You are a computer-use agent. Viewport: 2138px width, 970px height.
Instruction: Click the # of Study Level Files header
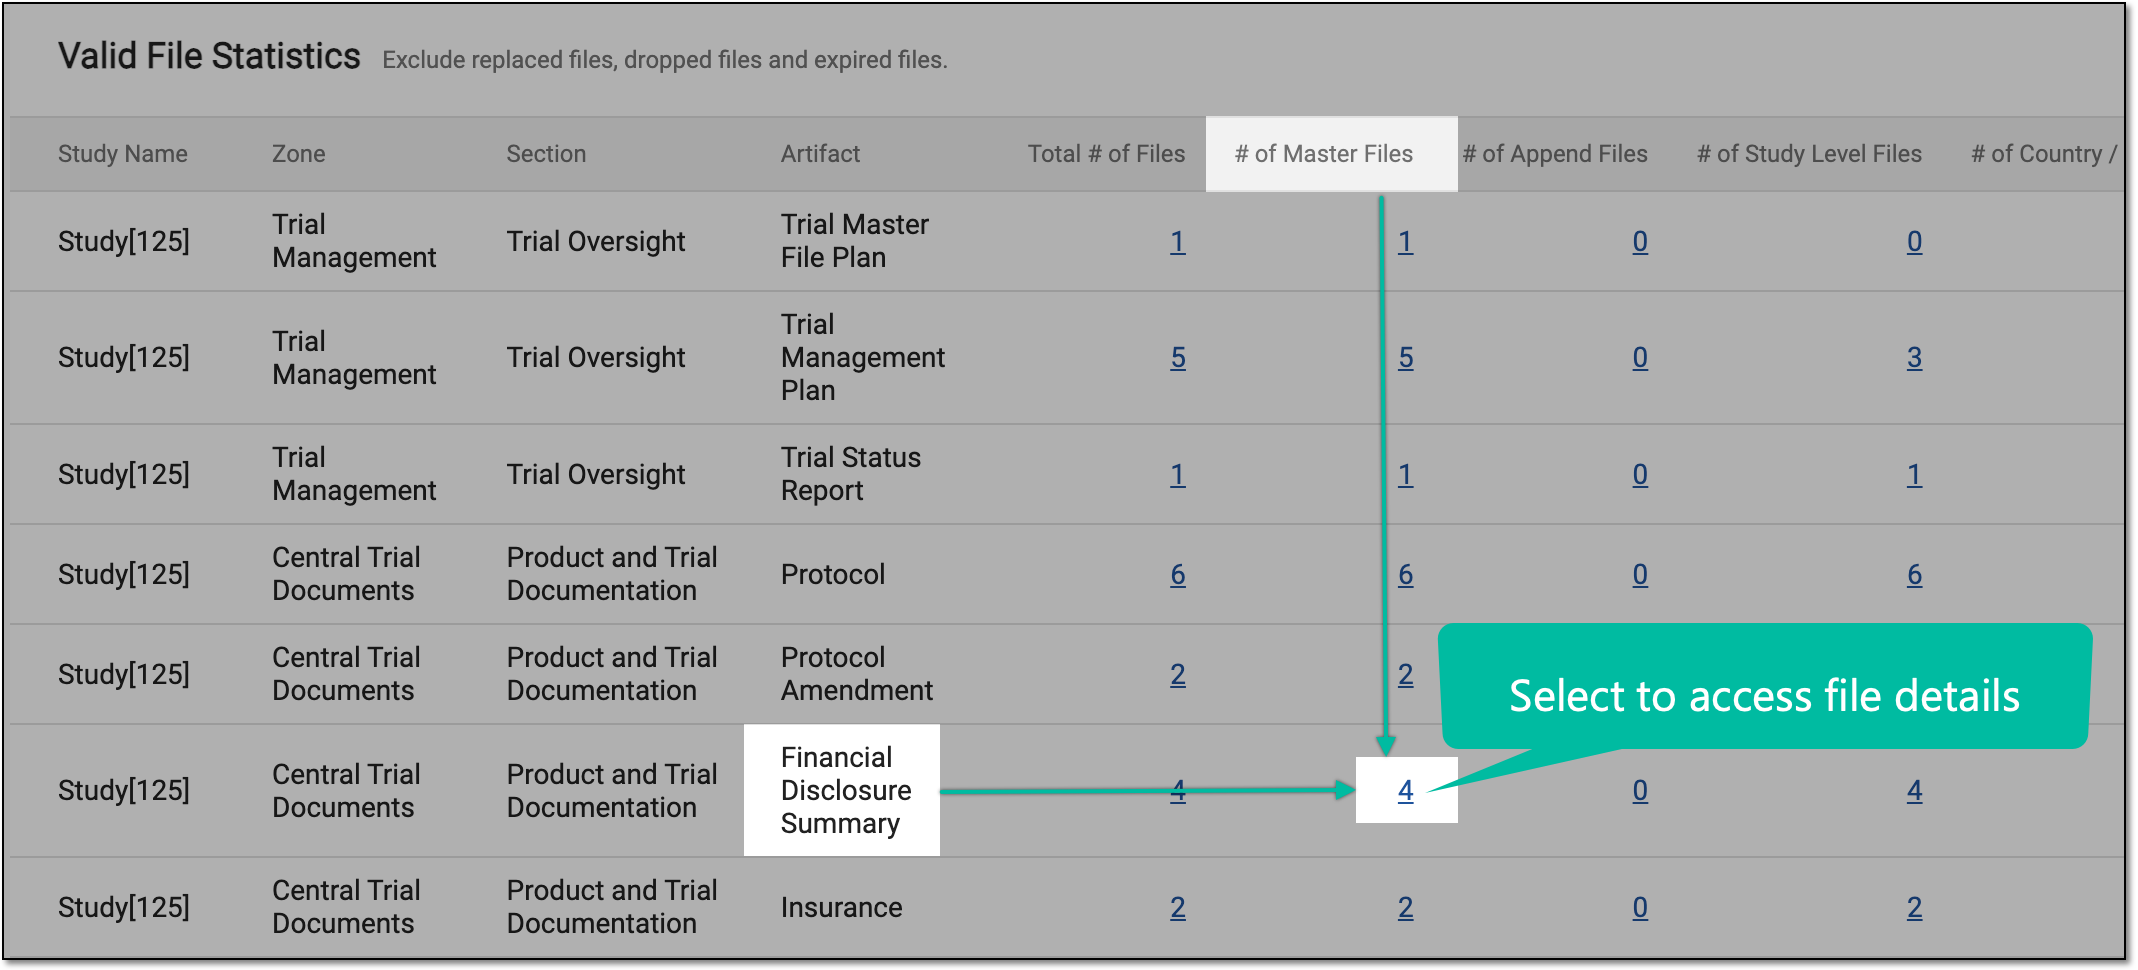point(1809,154)
